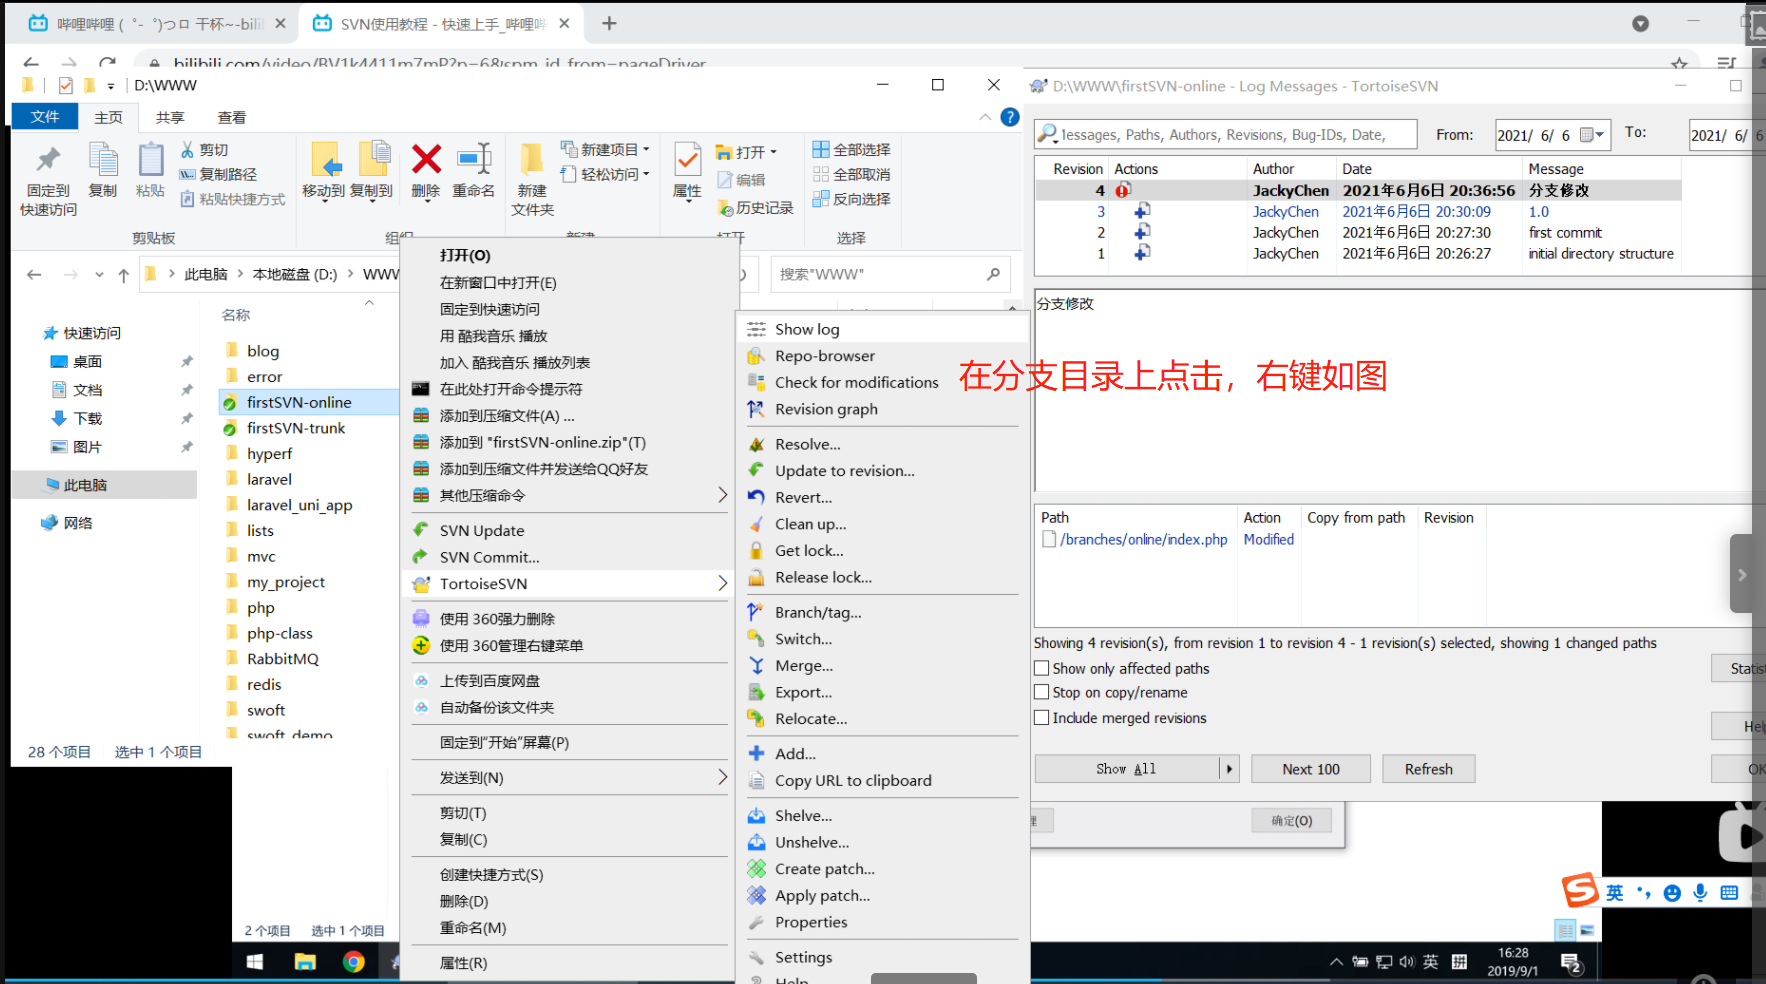Click Windows Start button
This screenshot has width=1766, height=984.
point(255,962)
